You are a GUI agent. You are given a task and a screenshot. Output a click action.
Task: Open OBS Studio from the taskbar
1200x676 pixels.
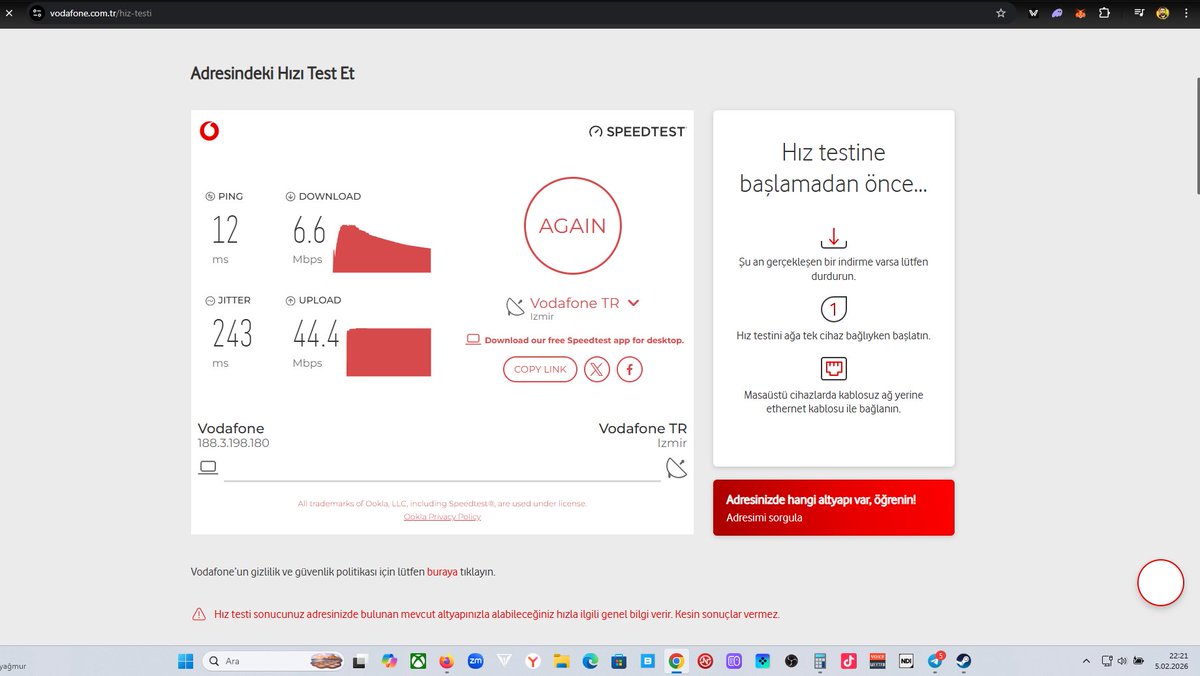tap(791, 661)
